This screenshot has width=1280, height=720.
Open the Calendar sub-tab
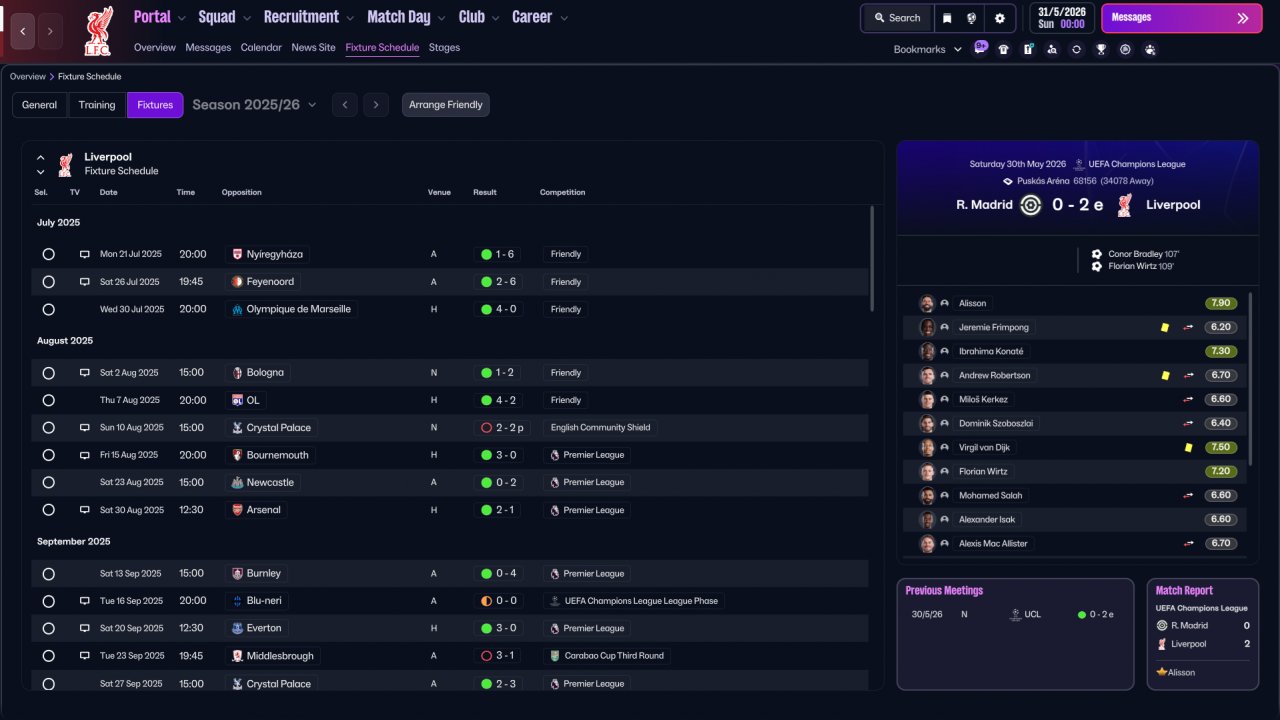261,48
